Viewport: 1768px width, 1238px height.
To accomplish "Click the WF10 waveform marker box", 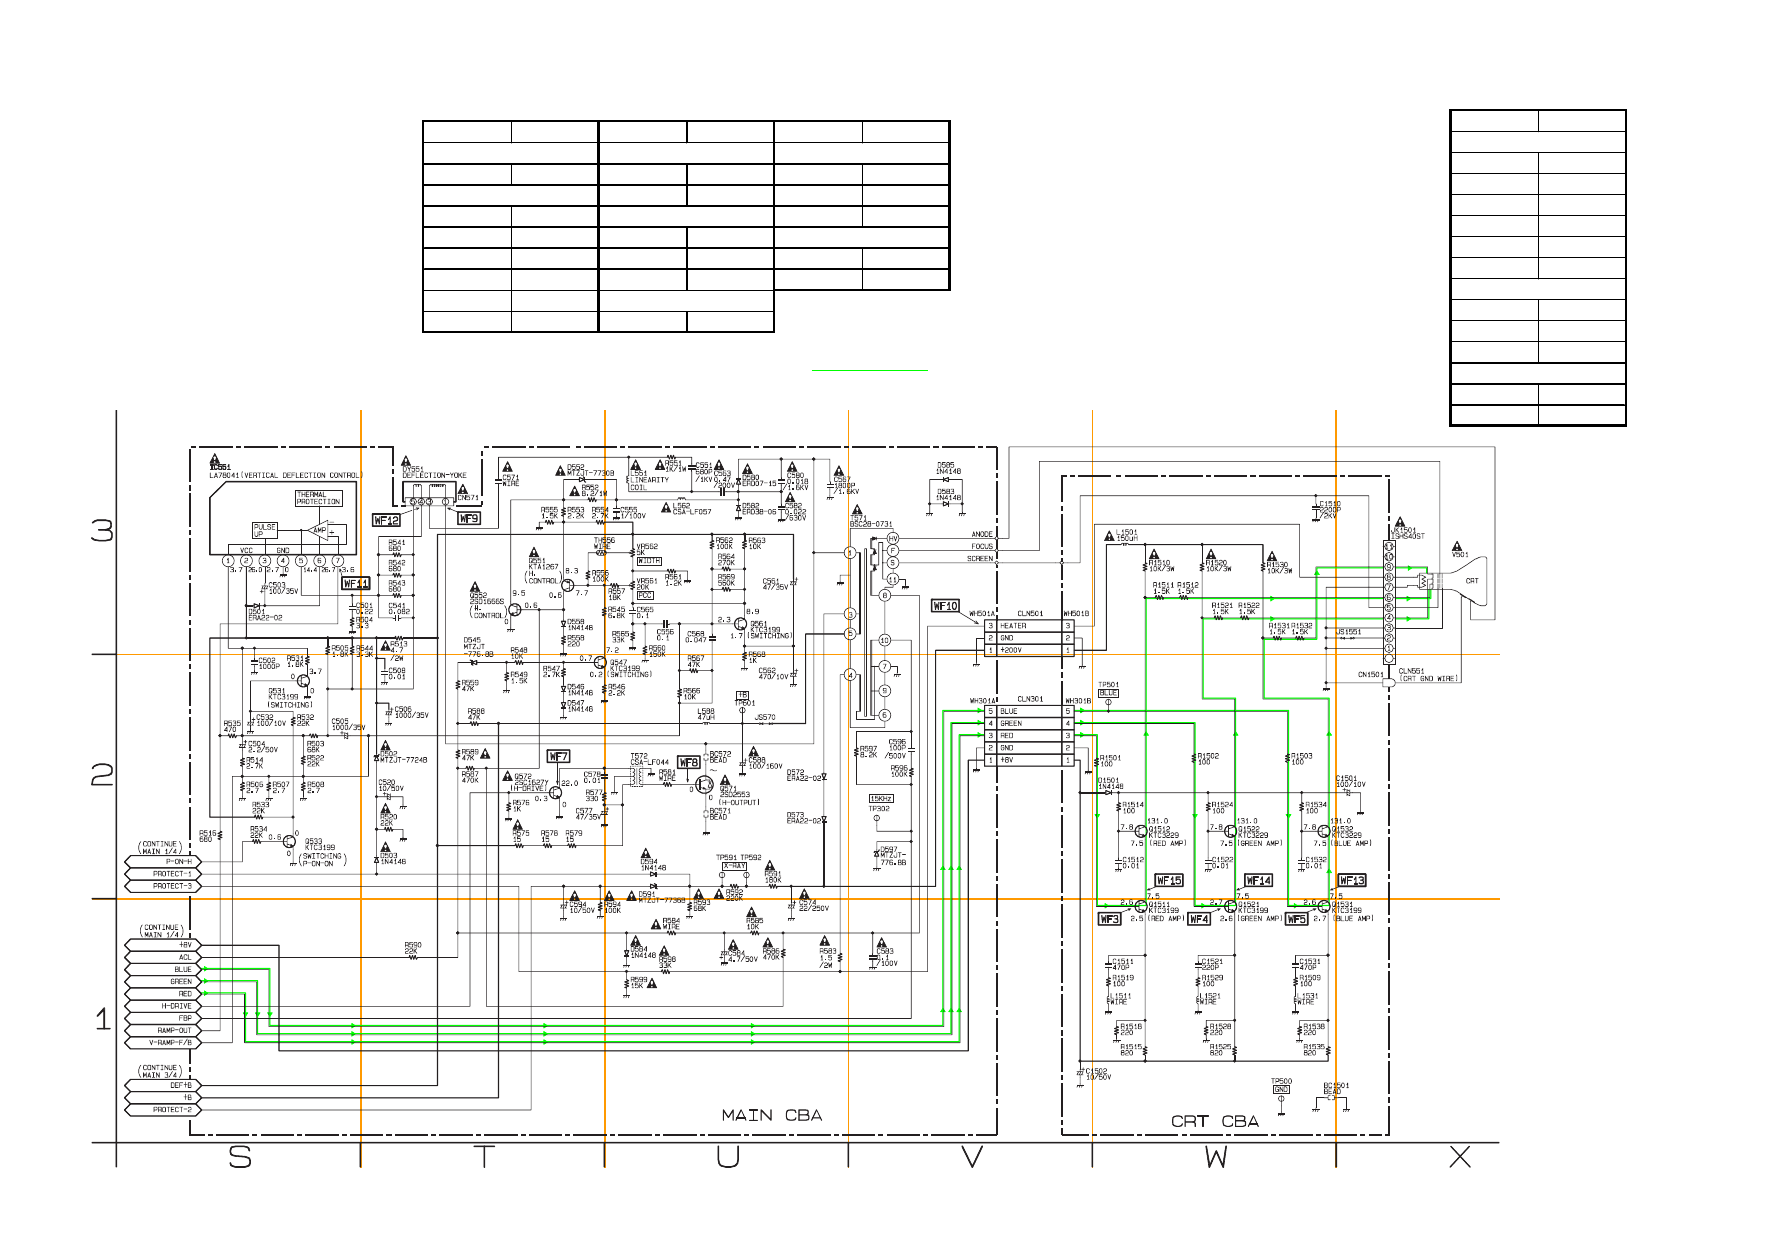I will pyautogui.click(x=945, y=606).
